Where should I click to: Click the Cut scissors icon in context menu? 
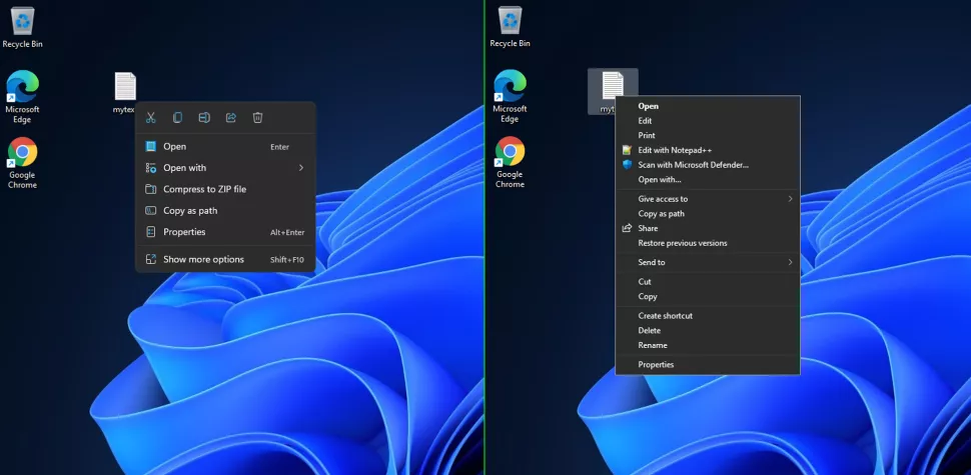[150, 118]
